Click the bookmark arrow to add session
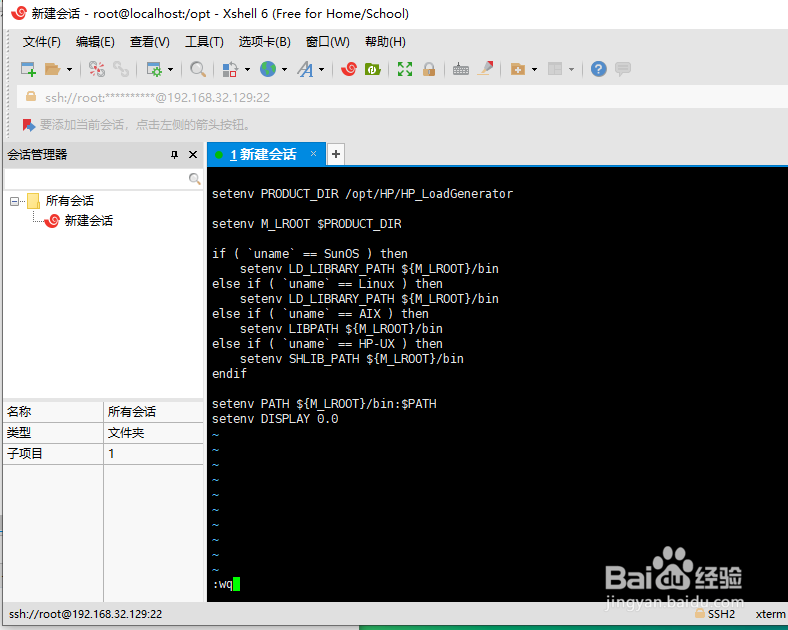Viewport: 788px width, 630px height. pyautogui.click(x=29, y=125)
